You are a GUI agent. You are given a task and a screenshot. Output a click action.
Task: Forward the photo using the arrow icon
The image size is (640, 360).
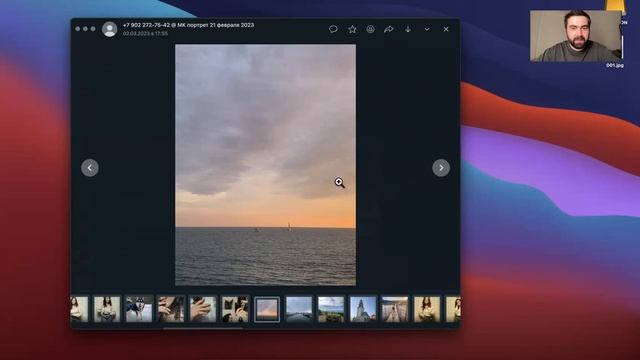389,29
